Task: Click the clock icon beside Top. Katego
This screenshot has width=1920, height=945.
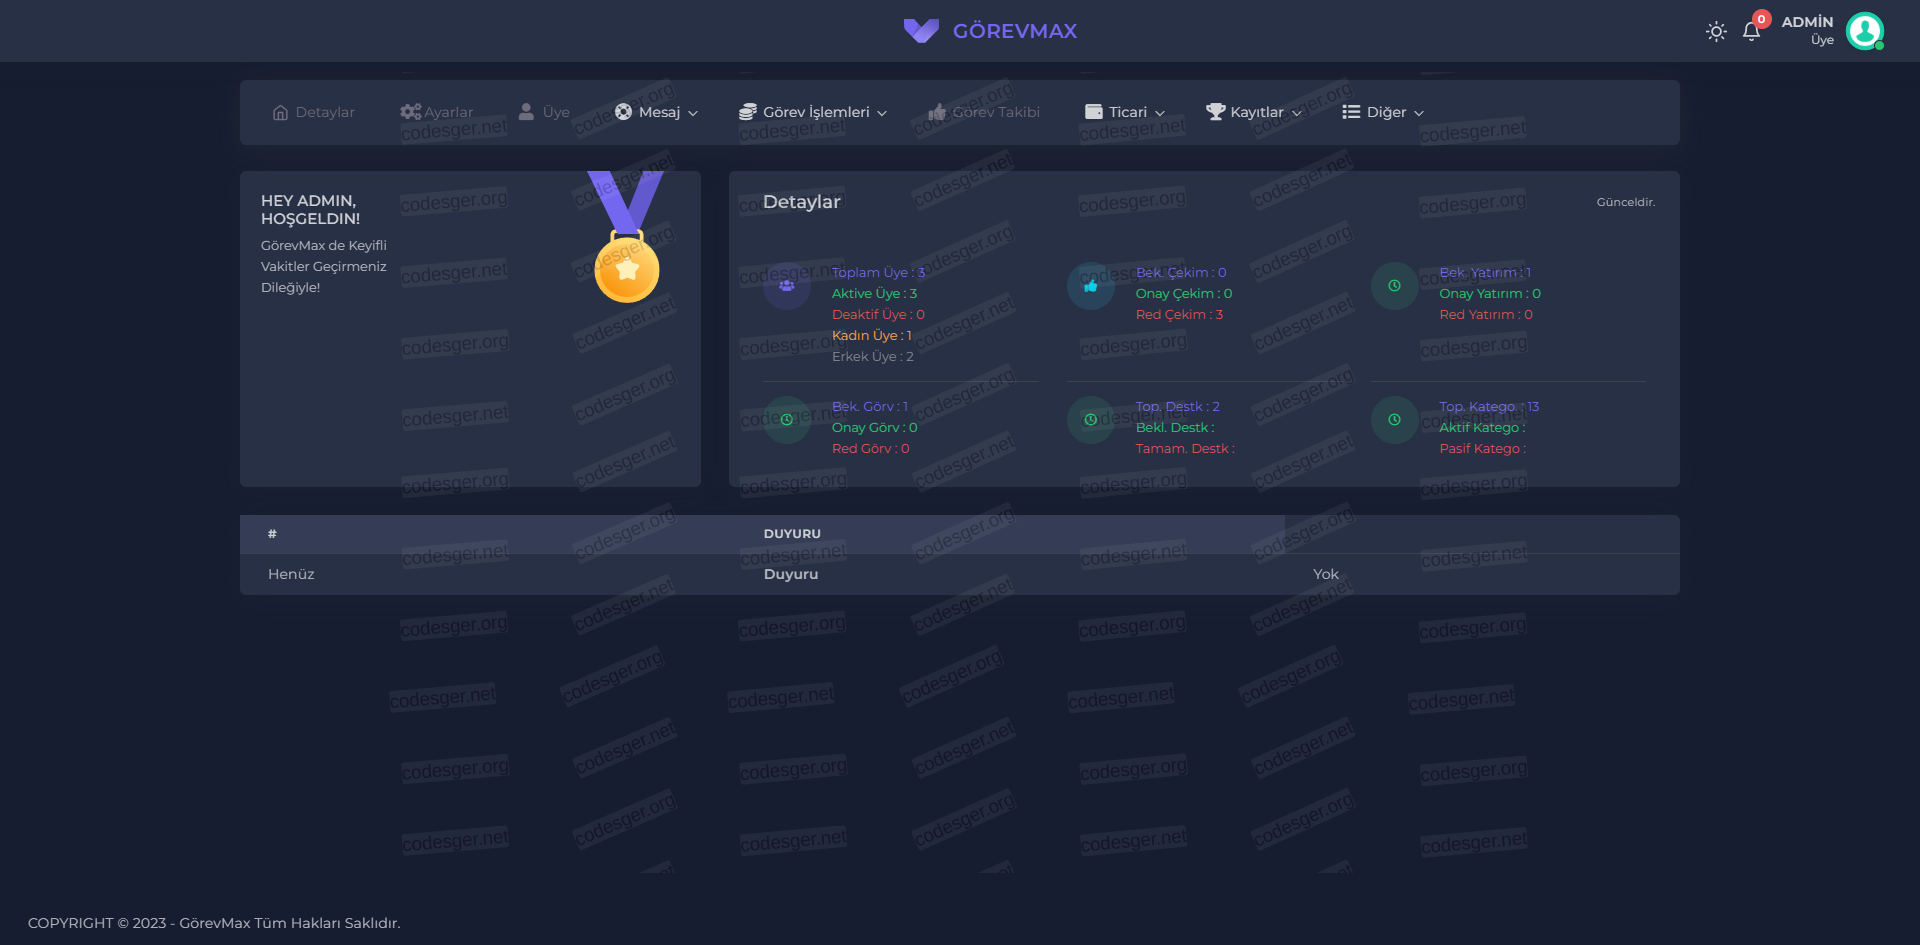Action: click(1394, 420)
